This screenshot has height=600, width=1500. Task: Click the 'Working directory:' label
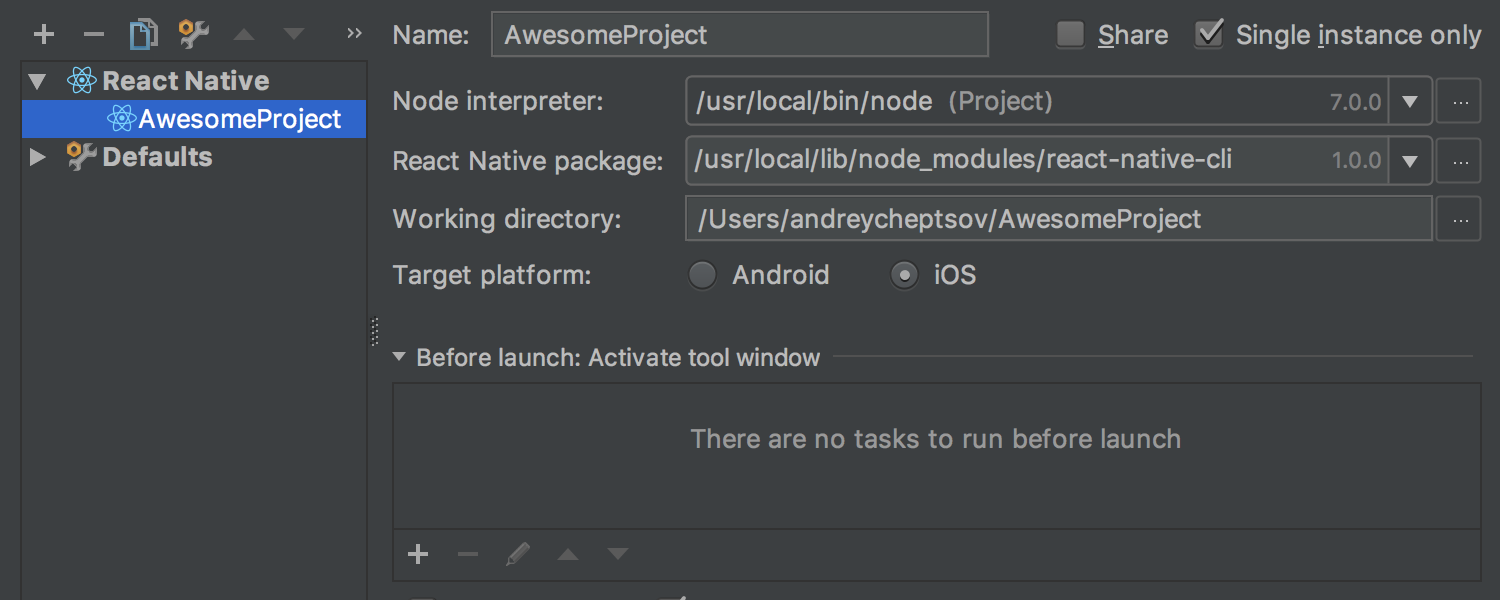507,219
